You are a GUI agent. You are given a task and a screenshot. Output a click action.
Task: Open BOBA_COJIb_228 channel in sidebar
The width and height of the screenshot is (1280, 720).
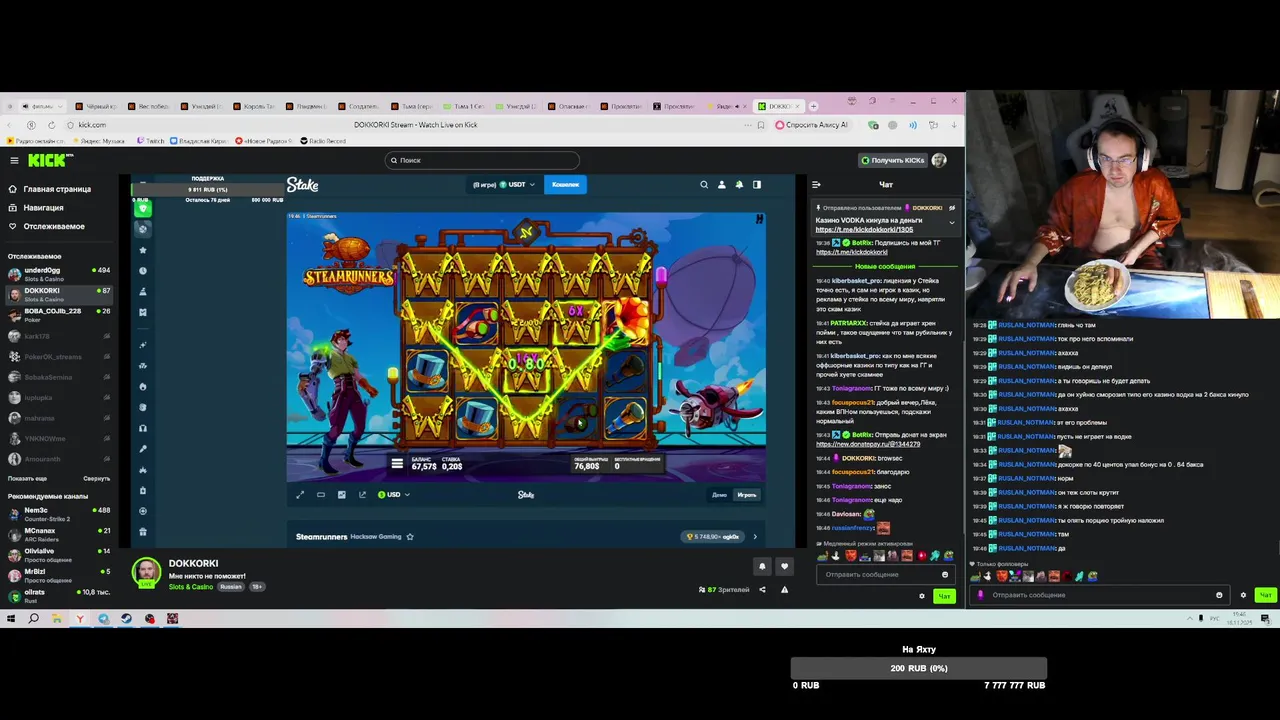[x=59, y=314]
